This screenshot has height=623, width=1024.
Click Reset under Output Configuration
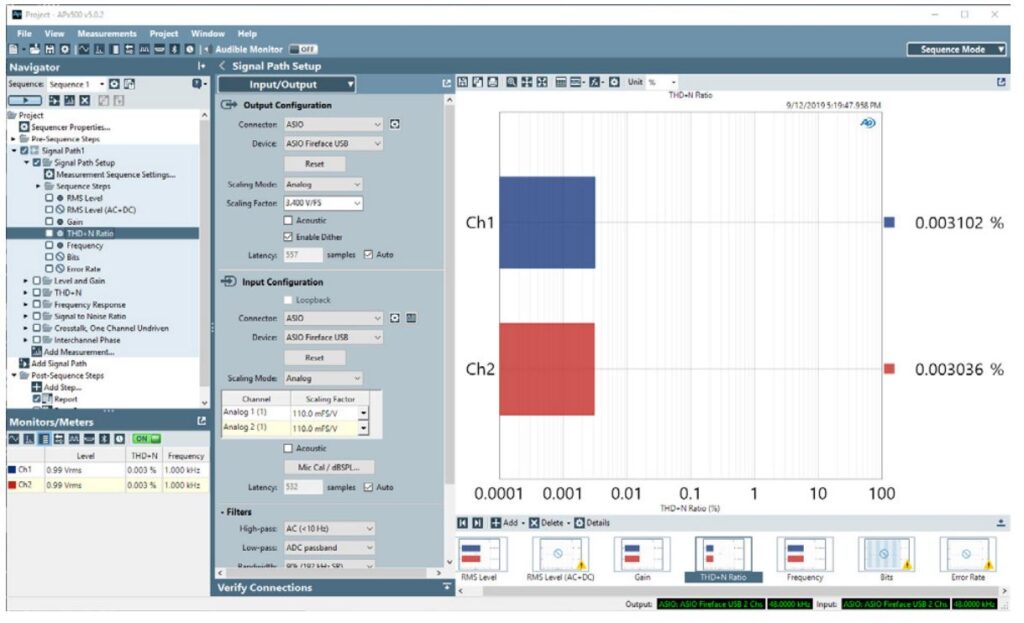tap(315, 164)
